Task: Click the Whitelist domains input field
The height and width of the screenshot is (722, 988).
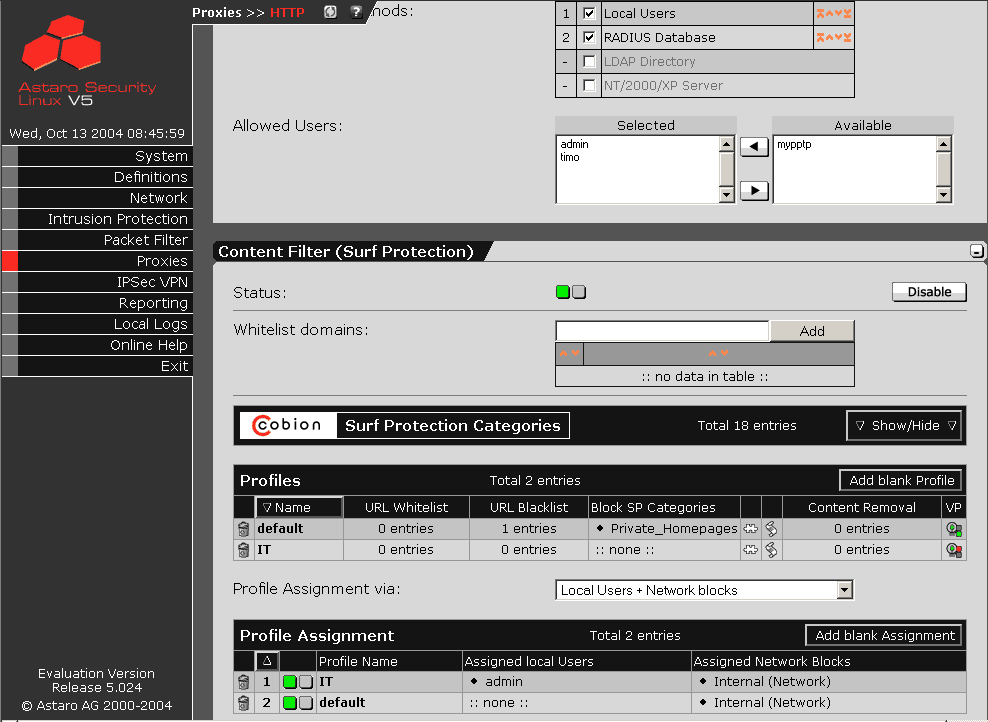Action: (x=662, y=331)
